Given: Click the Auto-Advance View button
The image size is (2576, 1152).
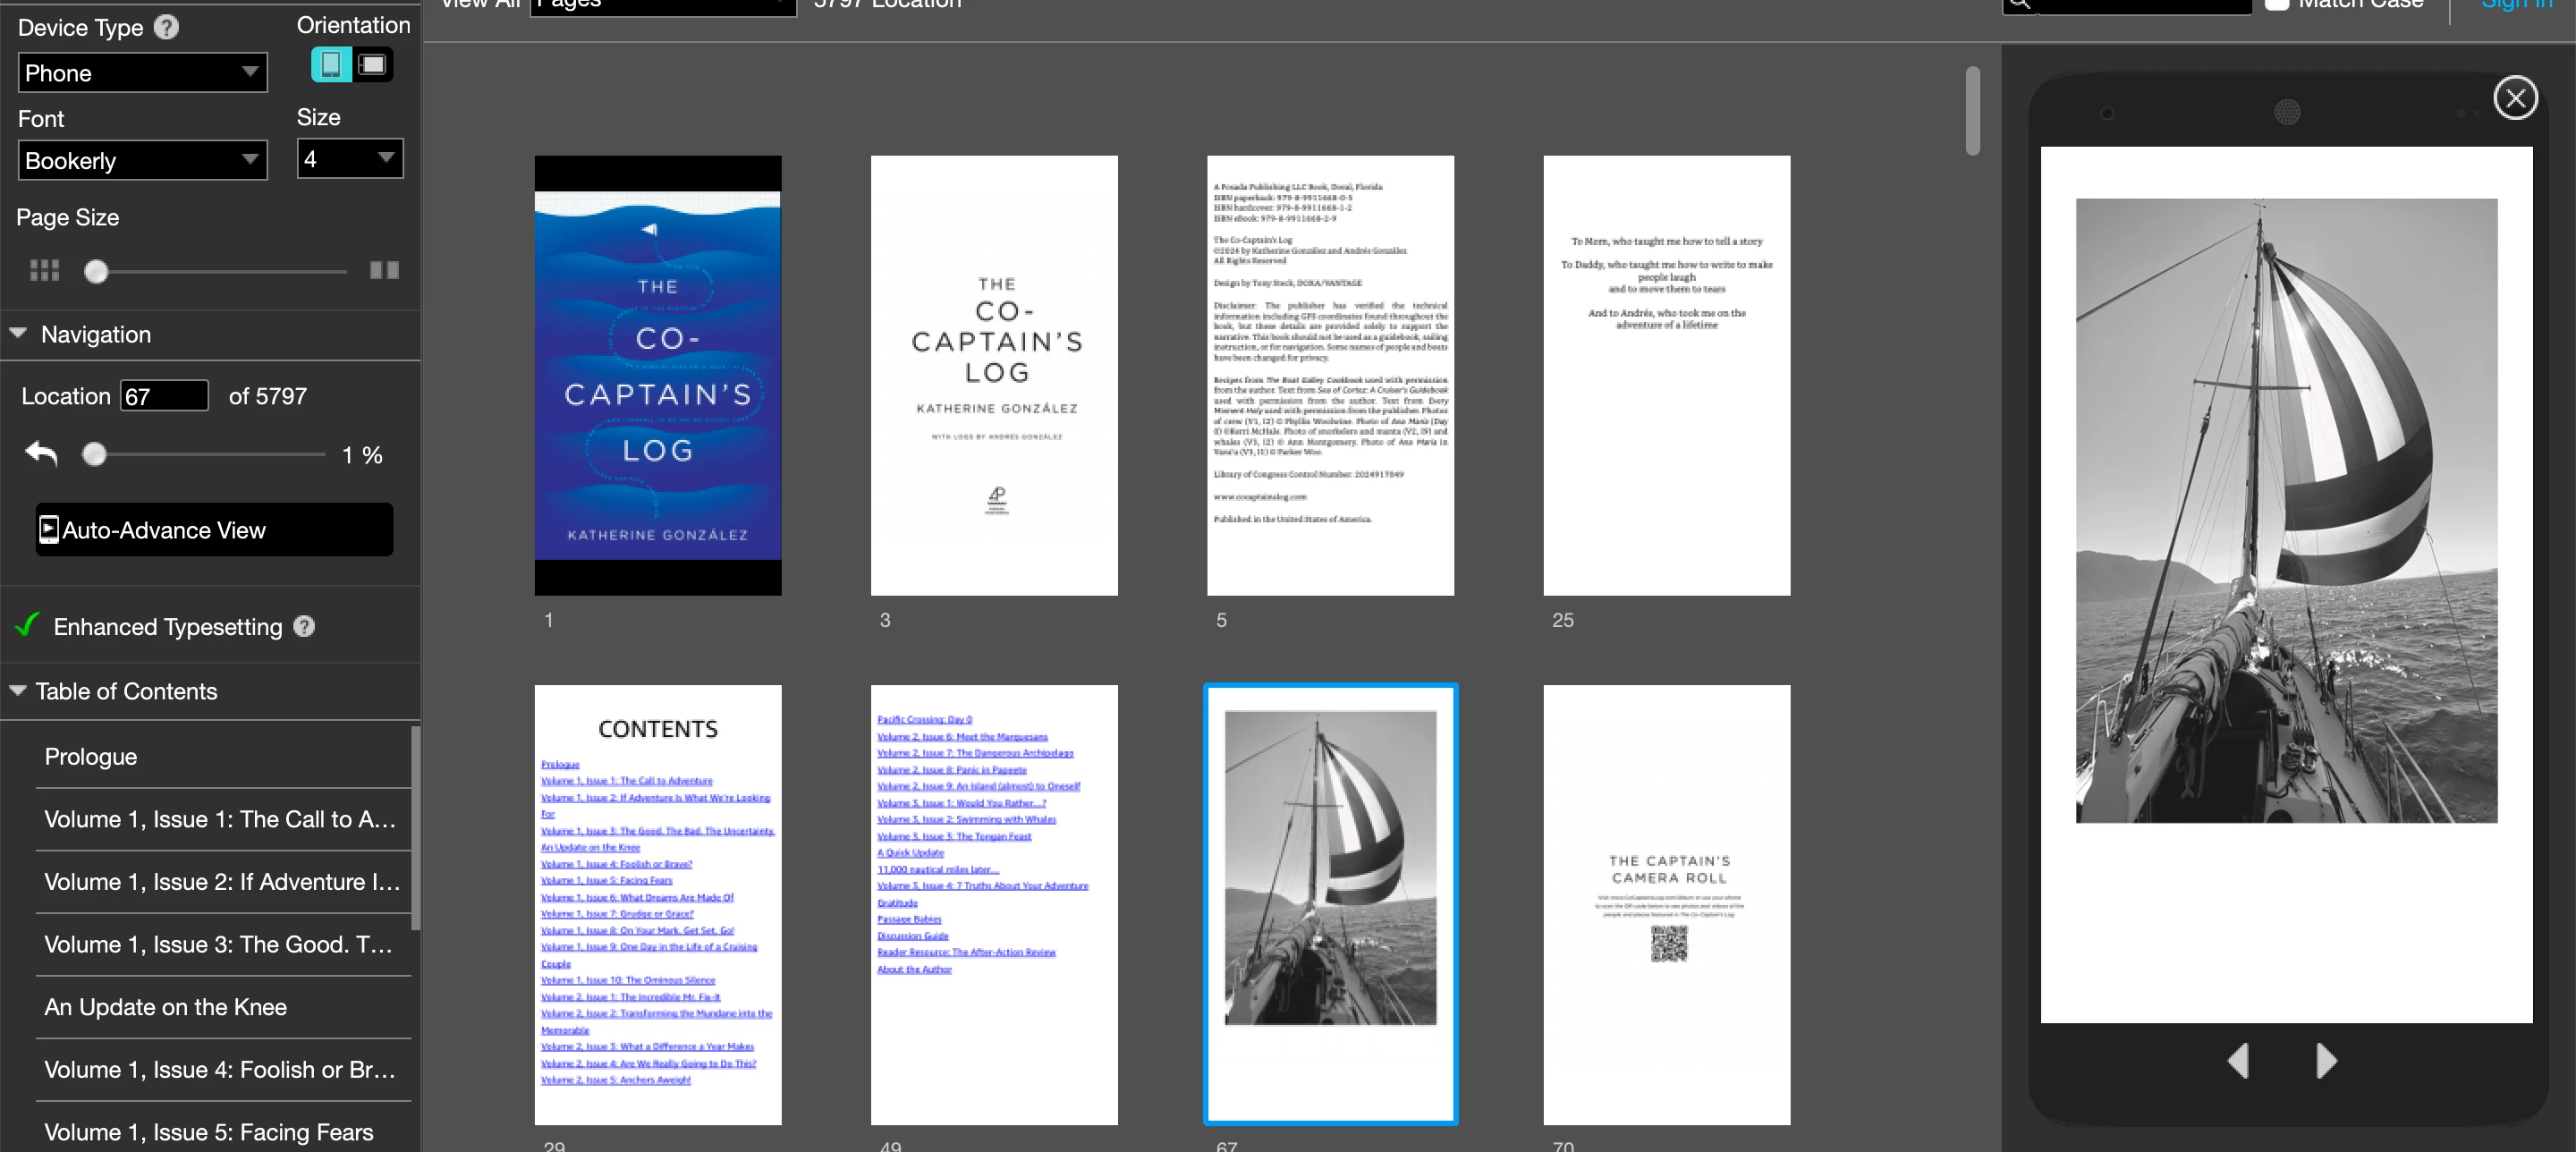Looking at the screenshot, I should tap(214, 530).
